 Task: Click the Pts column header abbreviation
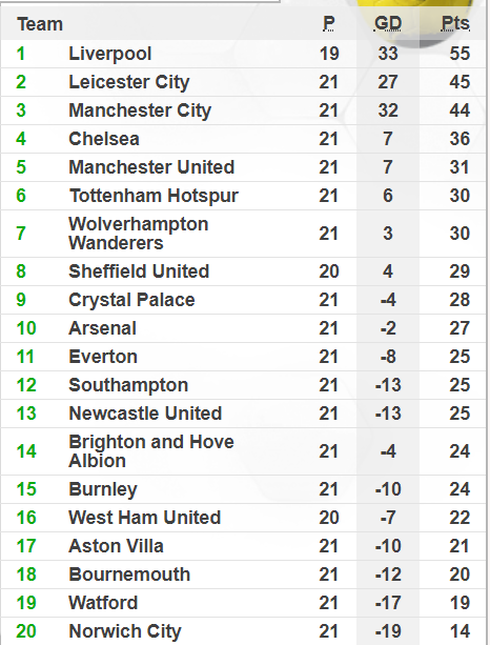point(455,23)
